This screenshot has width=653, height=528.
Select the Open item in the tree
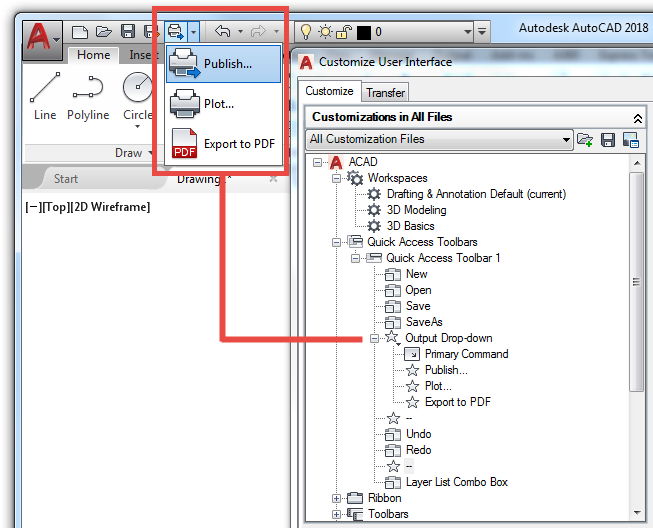click(x=418, y=290)
